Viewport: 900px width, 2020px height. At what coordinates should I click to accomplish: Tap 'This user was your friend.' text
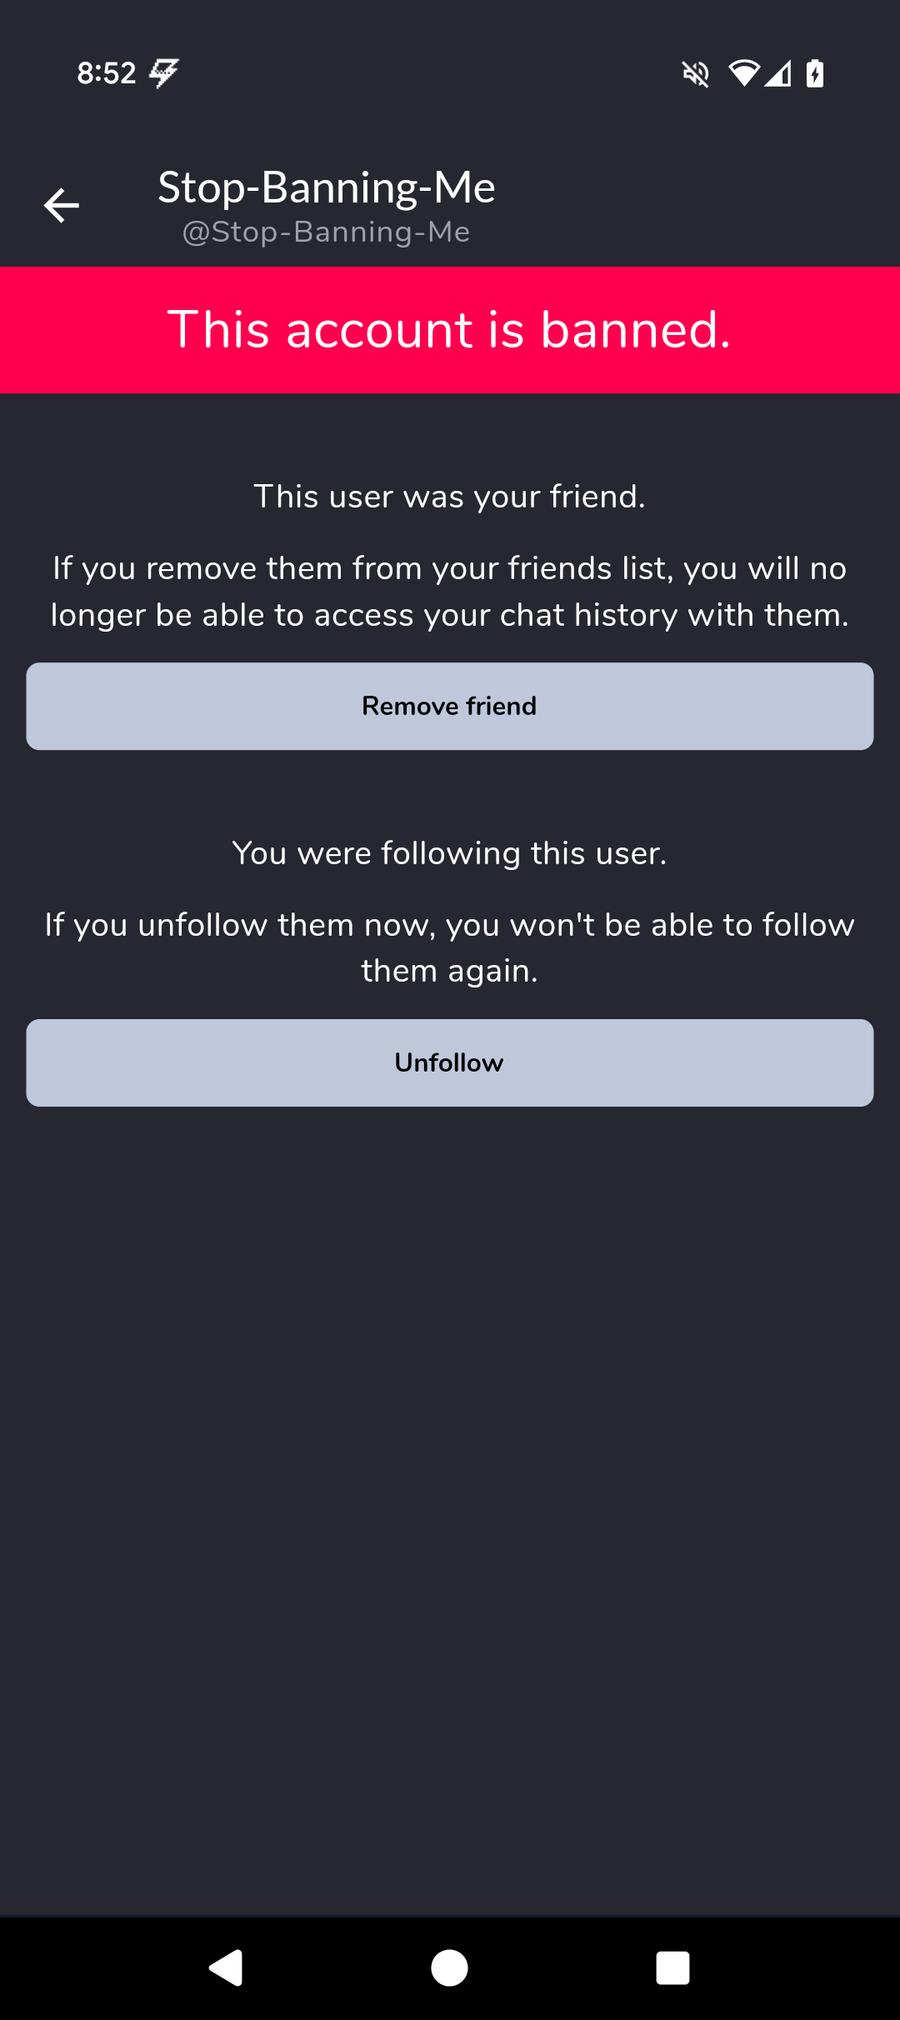tap(450, 496)
